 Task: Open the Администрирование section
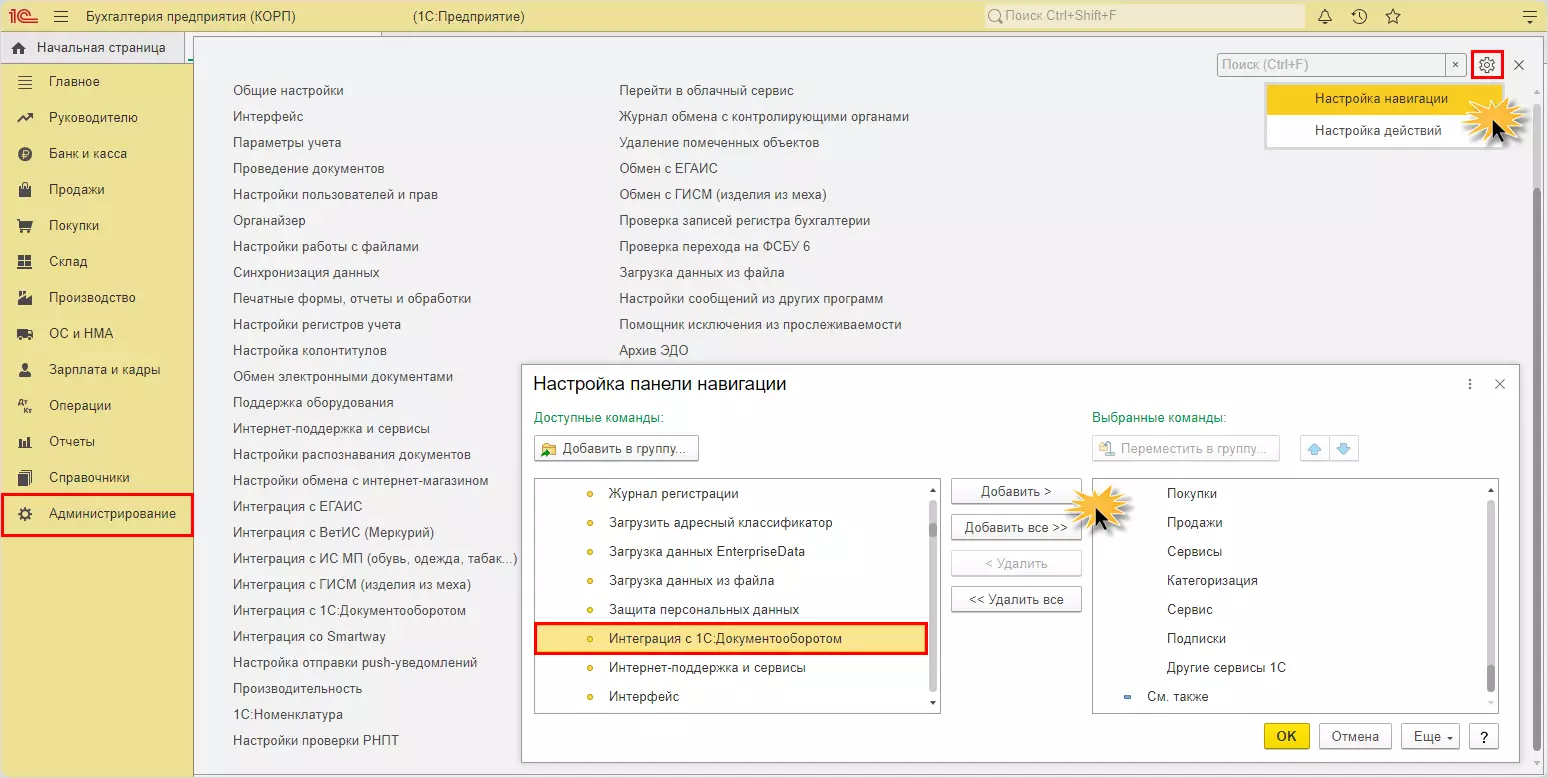[x=96, y=514]
